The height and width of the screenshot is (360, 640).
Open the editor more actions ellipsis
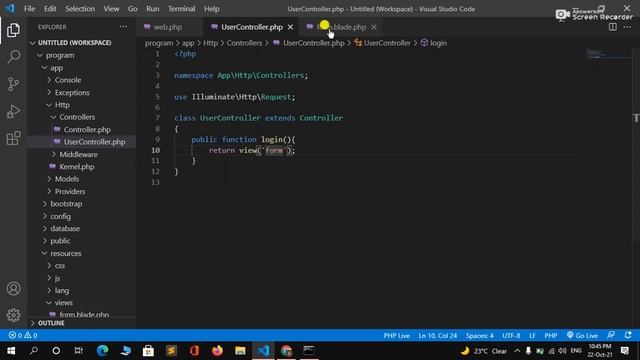click(627, 27)
